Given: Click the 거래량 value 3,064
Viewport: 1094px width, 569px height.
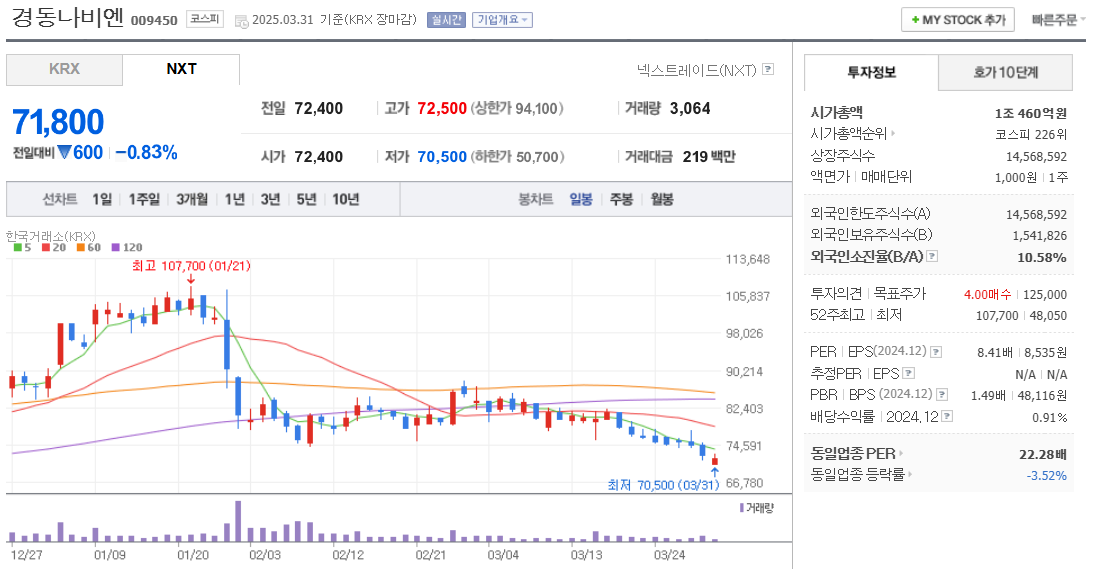Looking at the screenshot, I should pos(690,108).
